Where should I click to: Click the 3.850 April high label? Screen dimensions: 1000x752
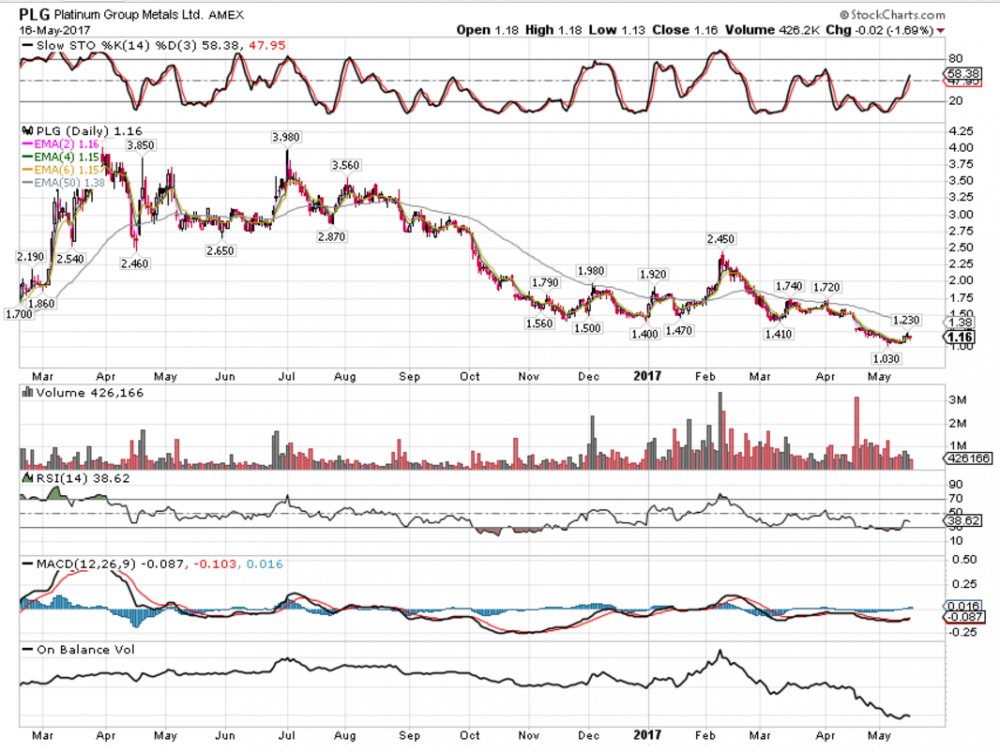click(140, 146)
